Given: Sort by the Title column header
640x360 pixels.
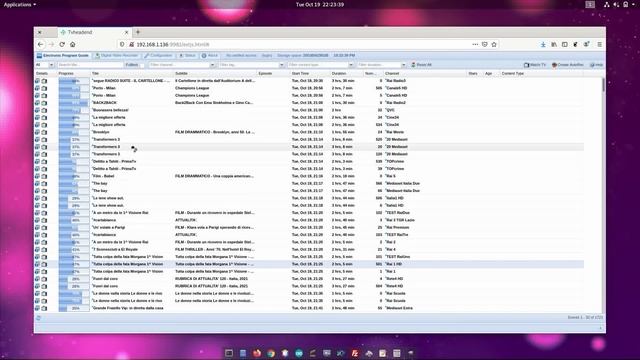Looking at the screenshot, I should click(132, 73).
